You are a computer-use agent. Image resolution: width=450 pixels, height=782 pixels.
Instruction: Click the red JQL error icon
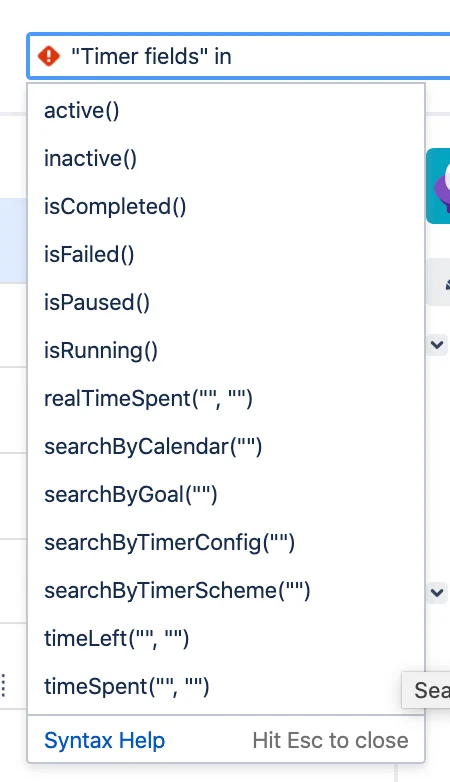(49, 56)
